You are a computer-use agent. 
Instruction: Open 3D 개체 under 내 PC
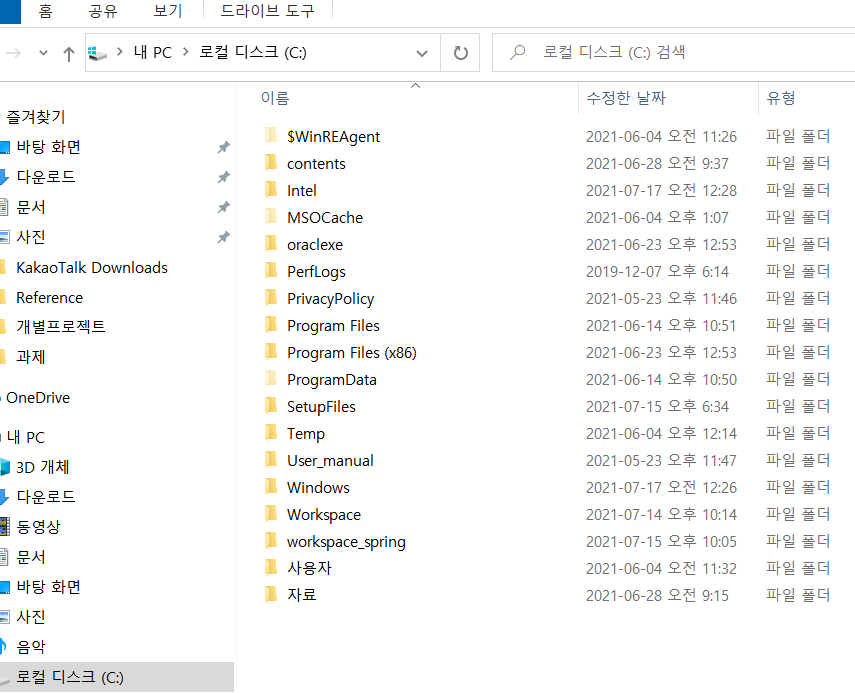[43, 467]
